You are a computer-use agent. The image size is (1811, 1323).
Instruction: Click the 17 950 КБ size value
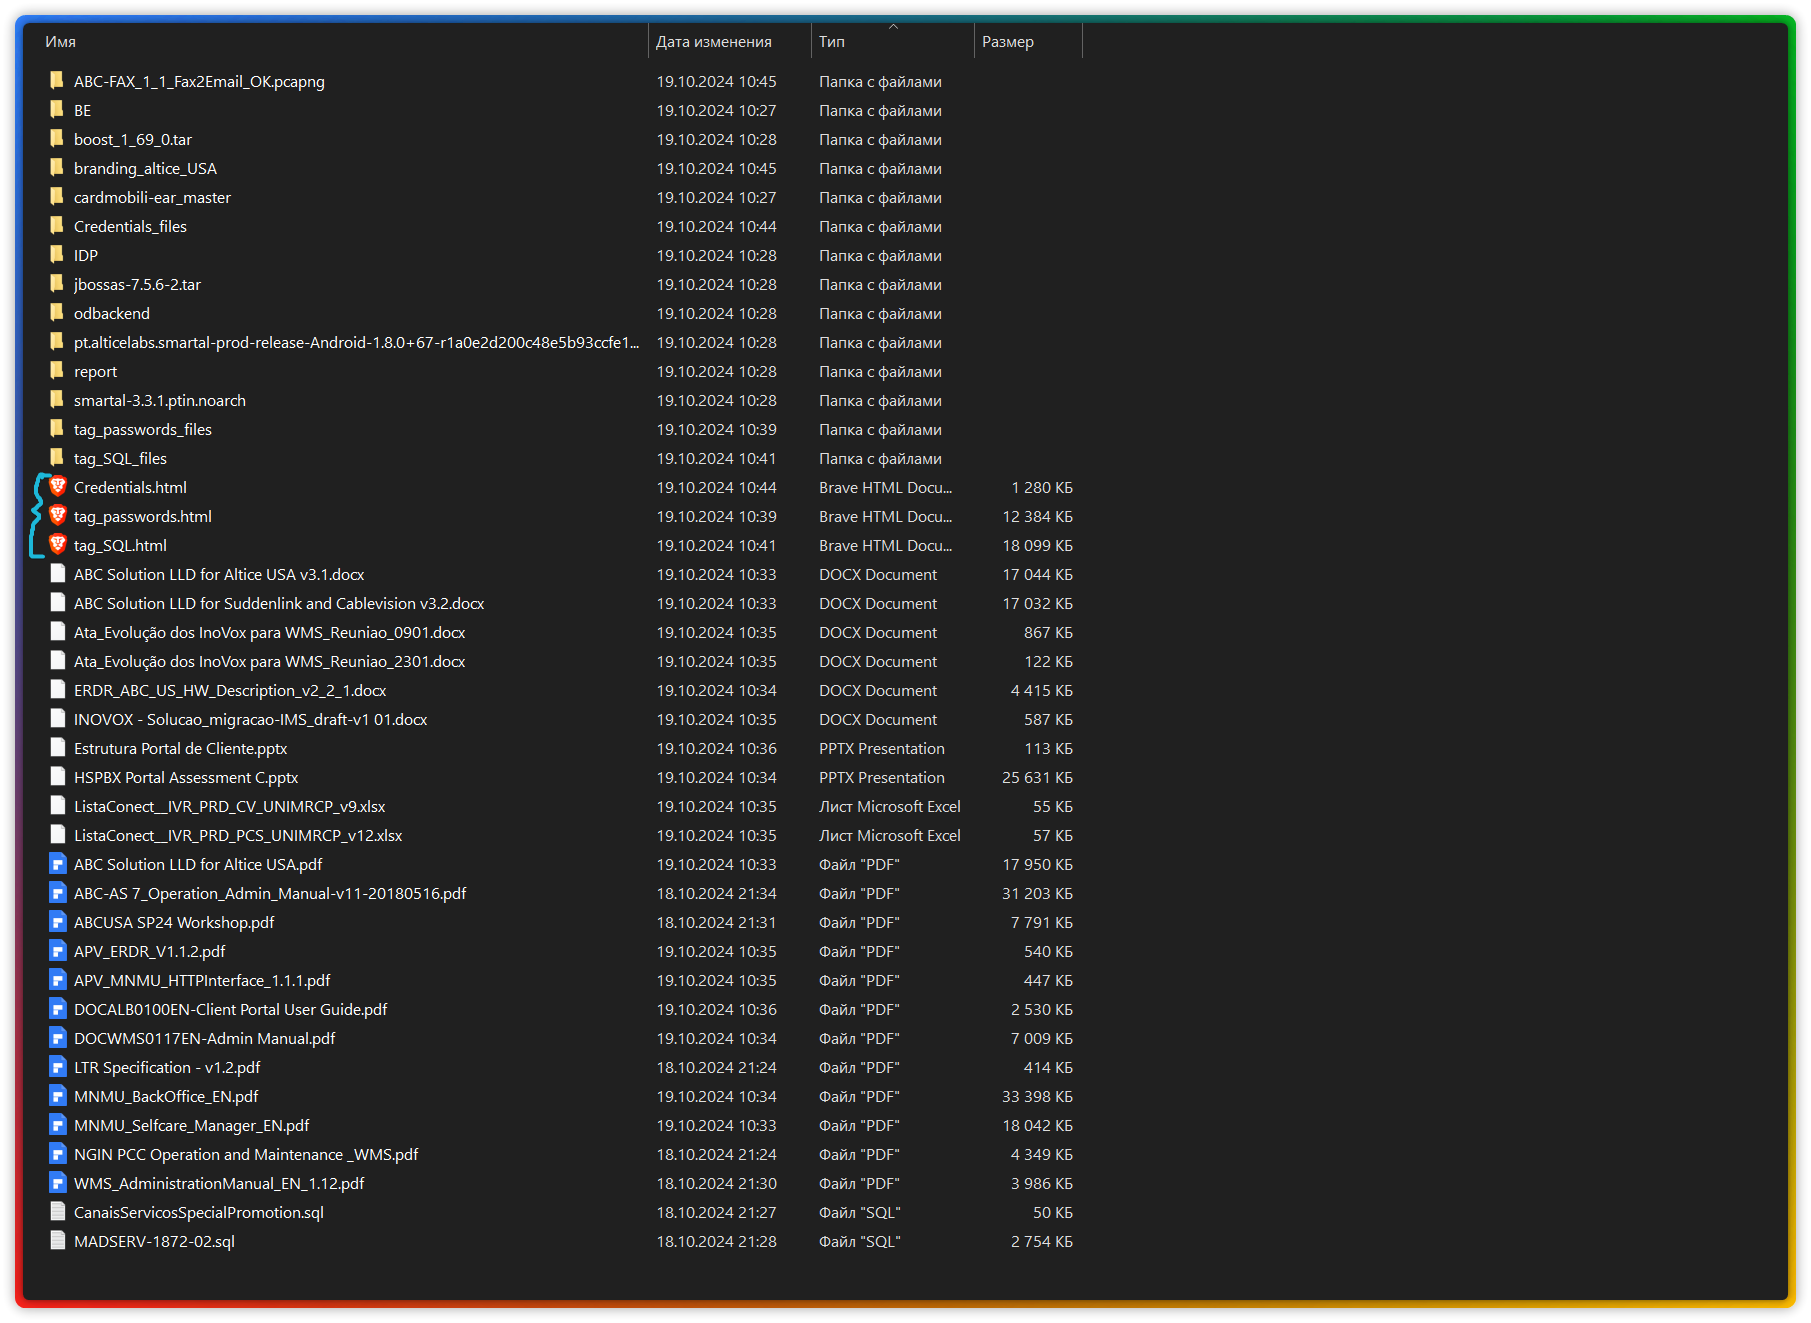tap(1037, 864)
